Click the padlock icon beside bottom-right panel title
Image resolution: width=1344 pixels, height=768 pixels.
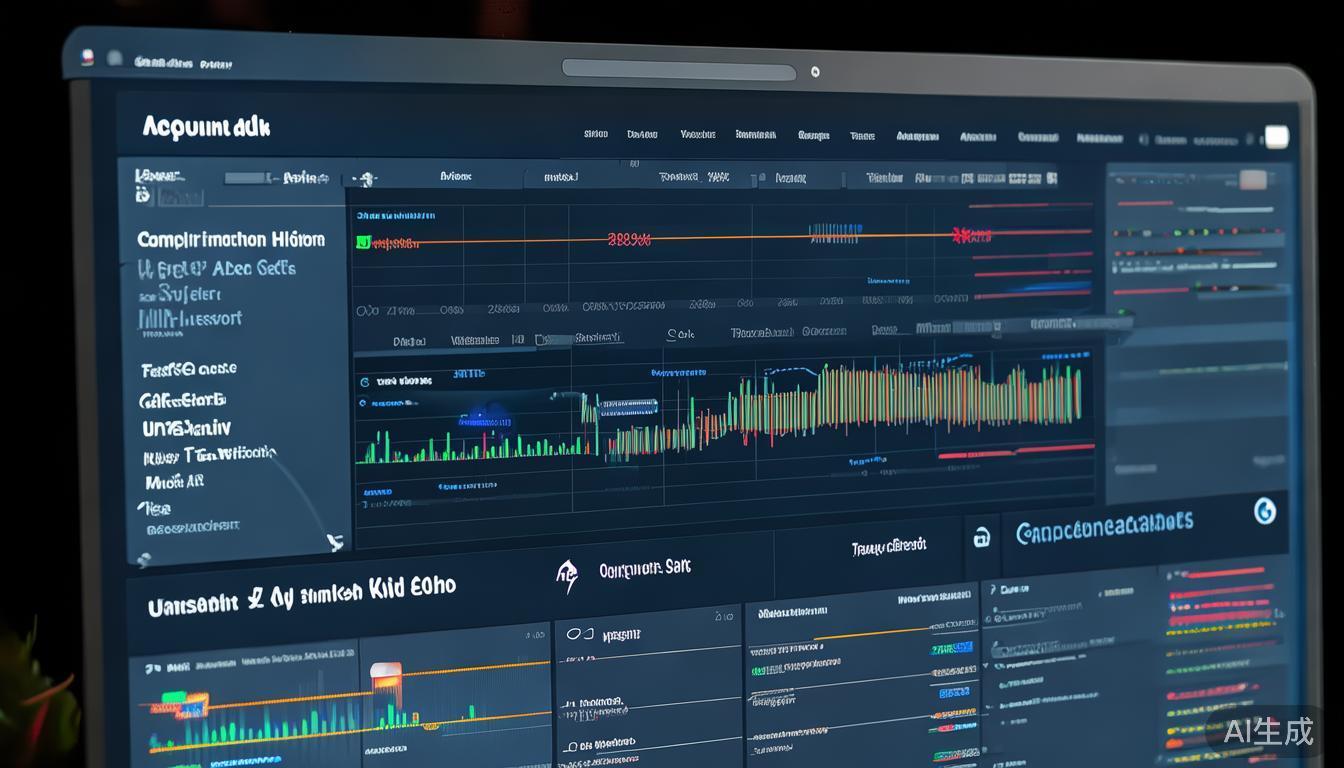982,538
